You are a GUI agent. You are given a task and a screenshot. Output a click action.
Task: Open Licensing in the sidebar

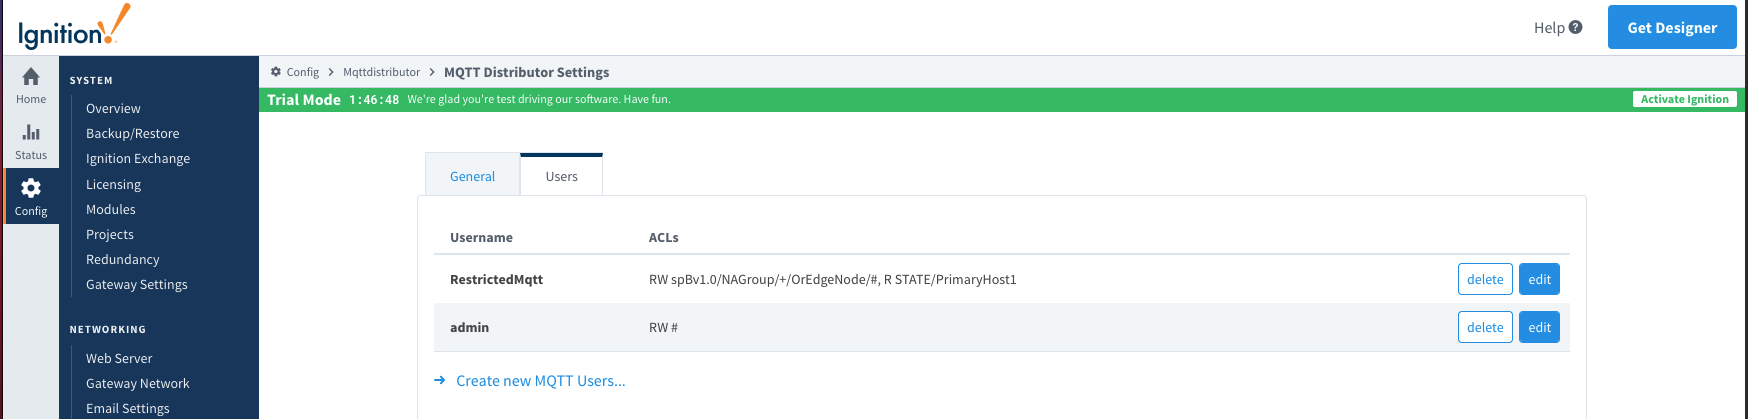[x=113, y=184]
